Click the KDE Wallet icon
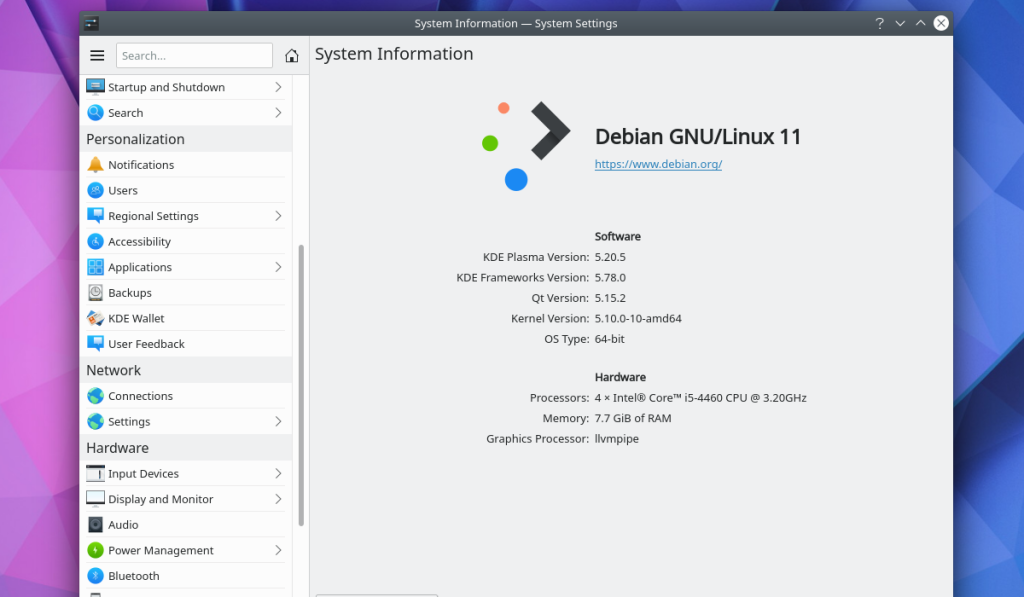The image size is (1024, 597). tap(95, 318)
